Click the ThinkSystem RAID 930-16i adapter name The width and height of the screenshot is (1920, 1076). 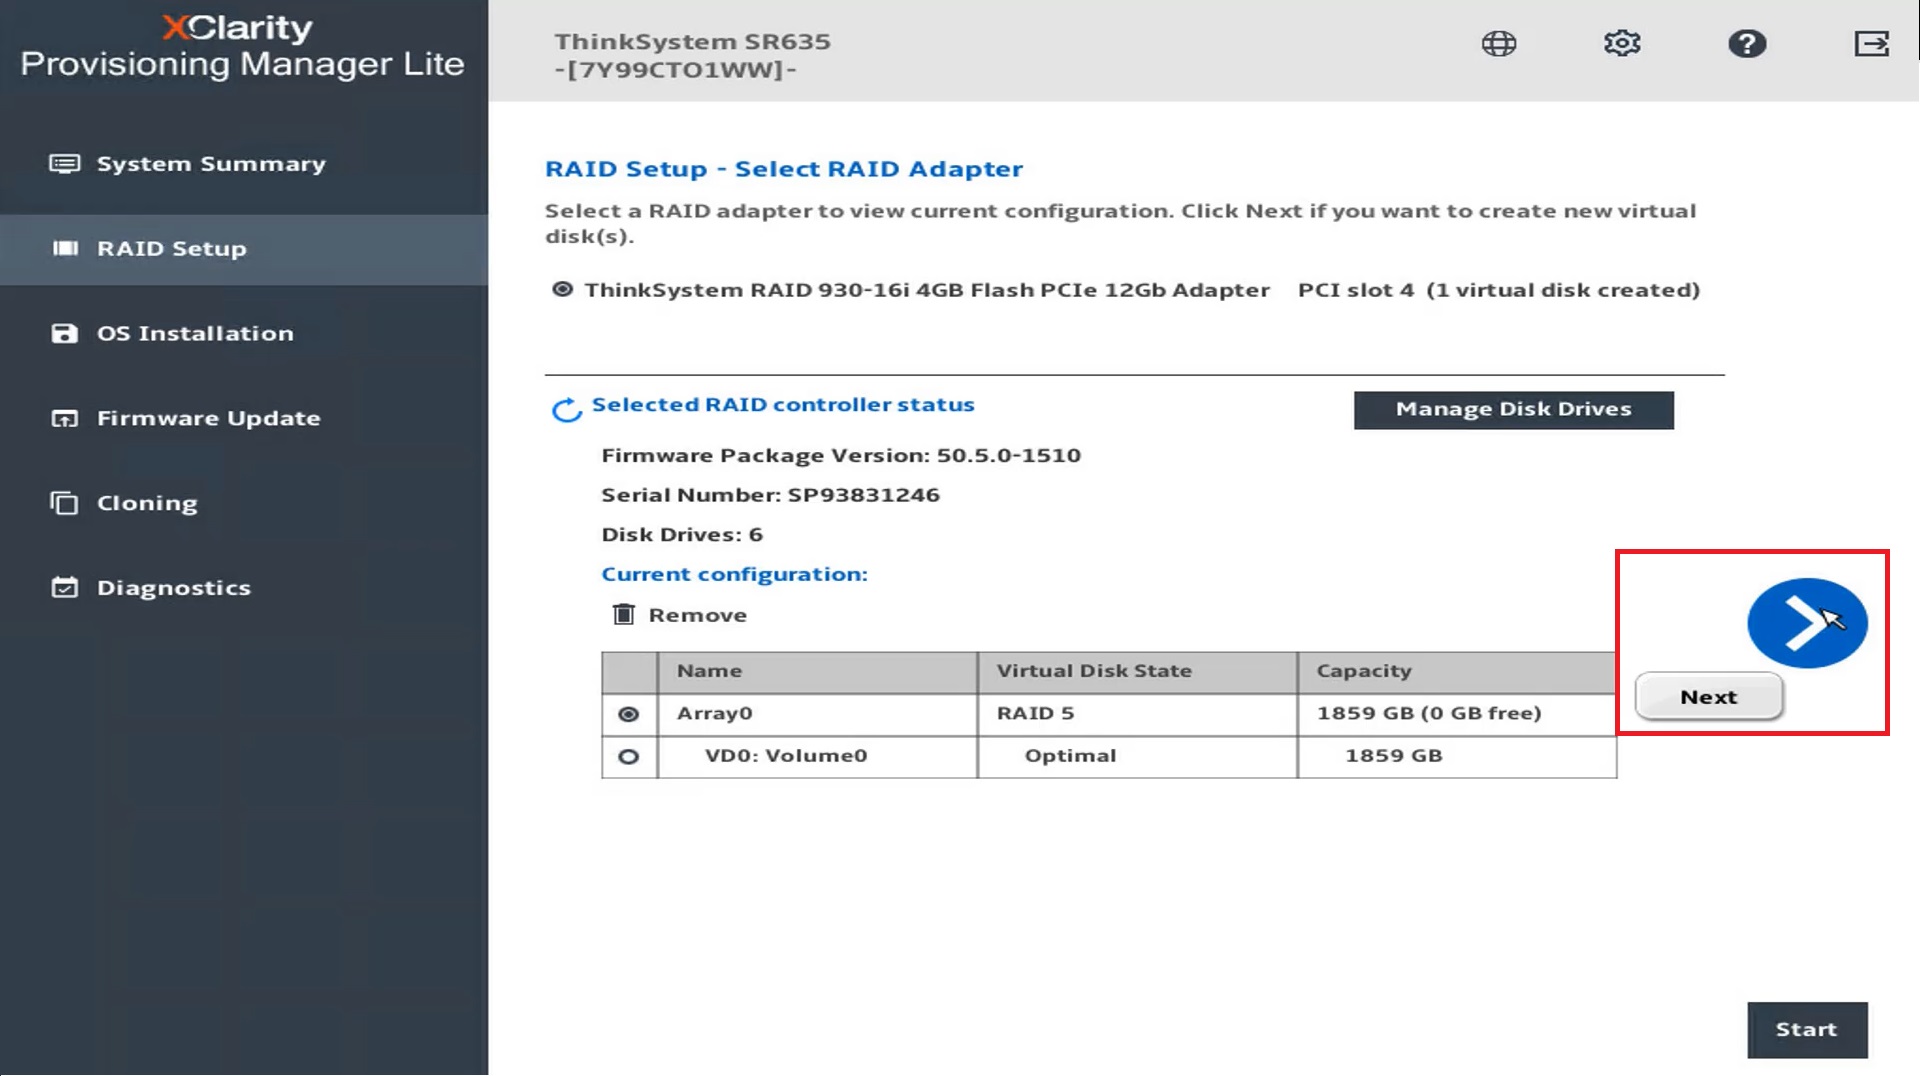click(927, 290)
